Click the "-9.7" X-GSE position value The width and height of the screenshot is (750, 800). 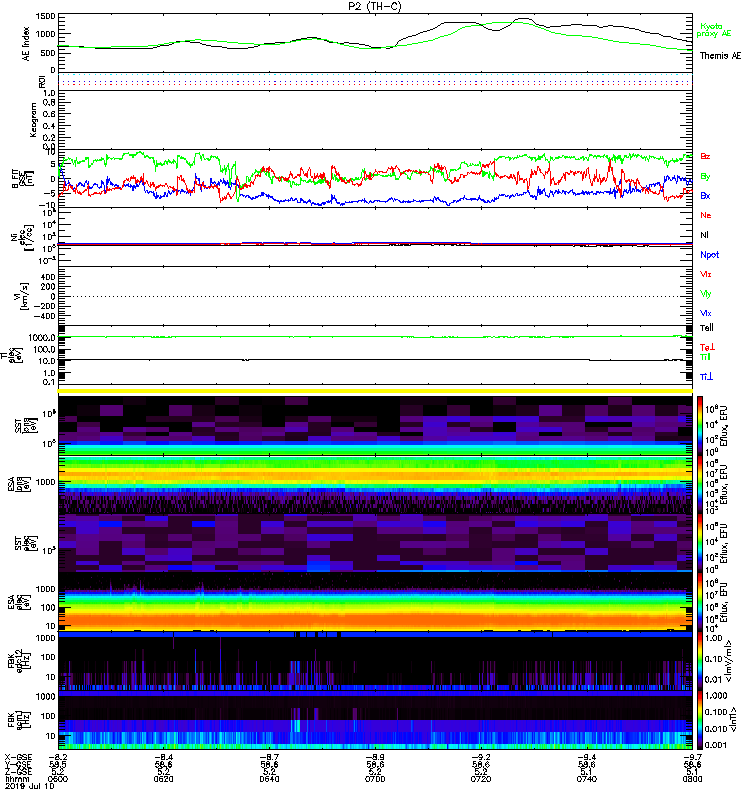pyautogui.click(x=692, y=757)
